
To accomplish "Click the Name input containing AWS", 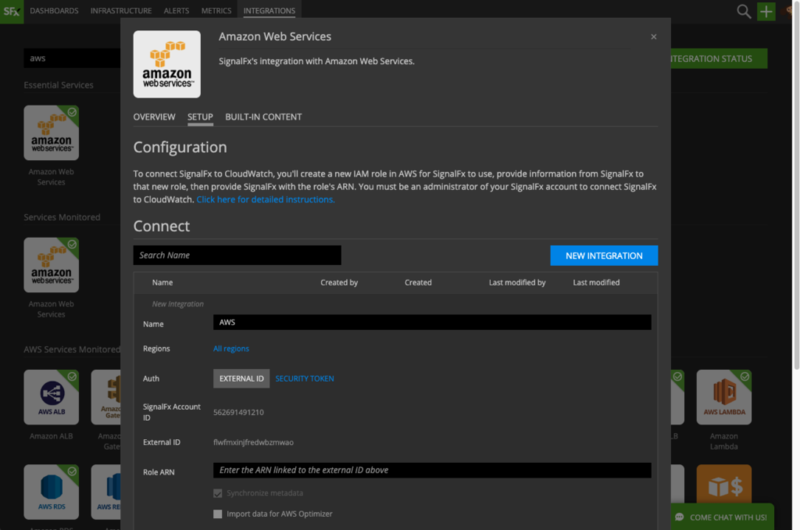I will click(432, 322).
